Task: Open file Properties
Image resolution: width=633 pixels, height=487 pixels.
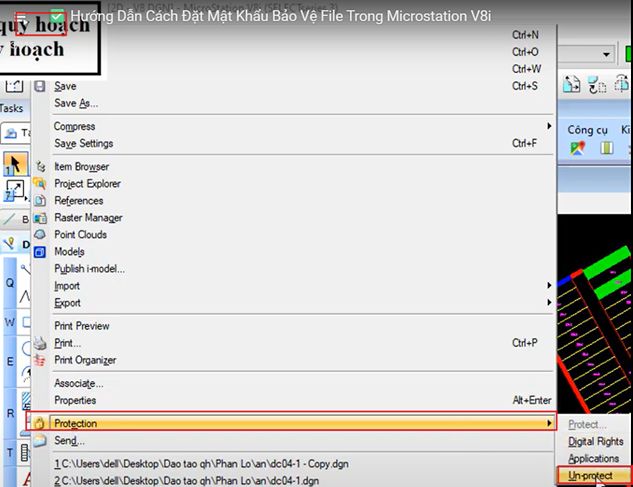Action: click(x=75, y=400)
